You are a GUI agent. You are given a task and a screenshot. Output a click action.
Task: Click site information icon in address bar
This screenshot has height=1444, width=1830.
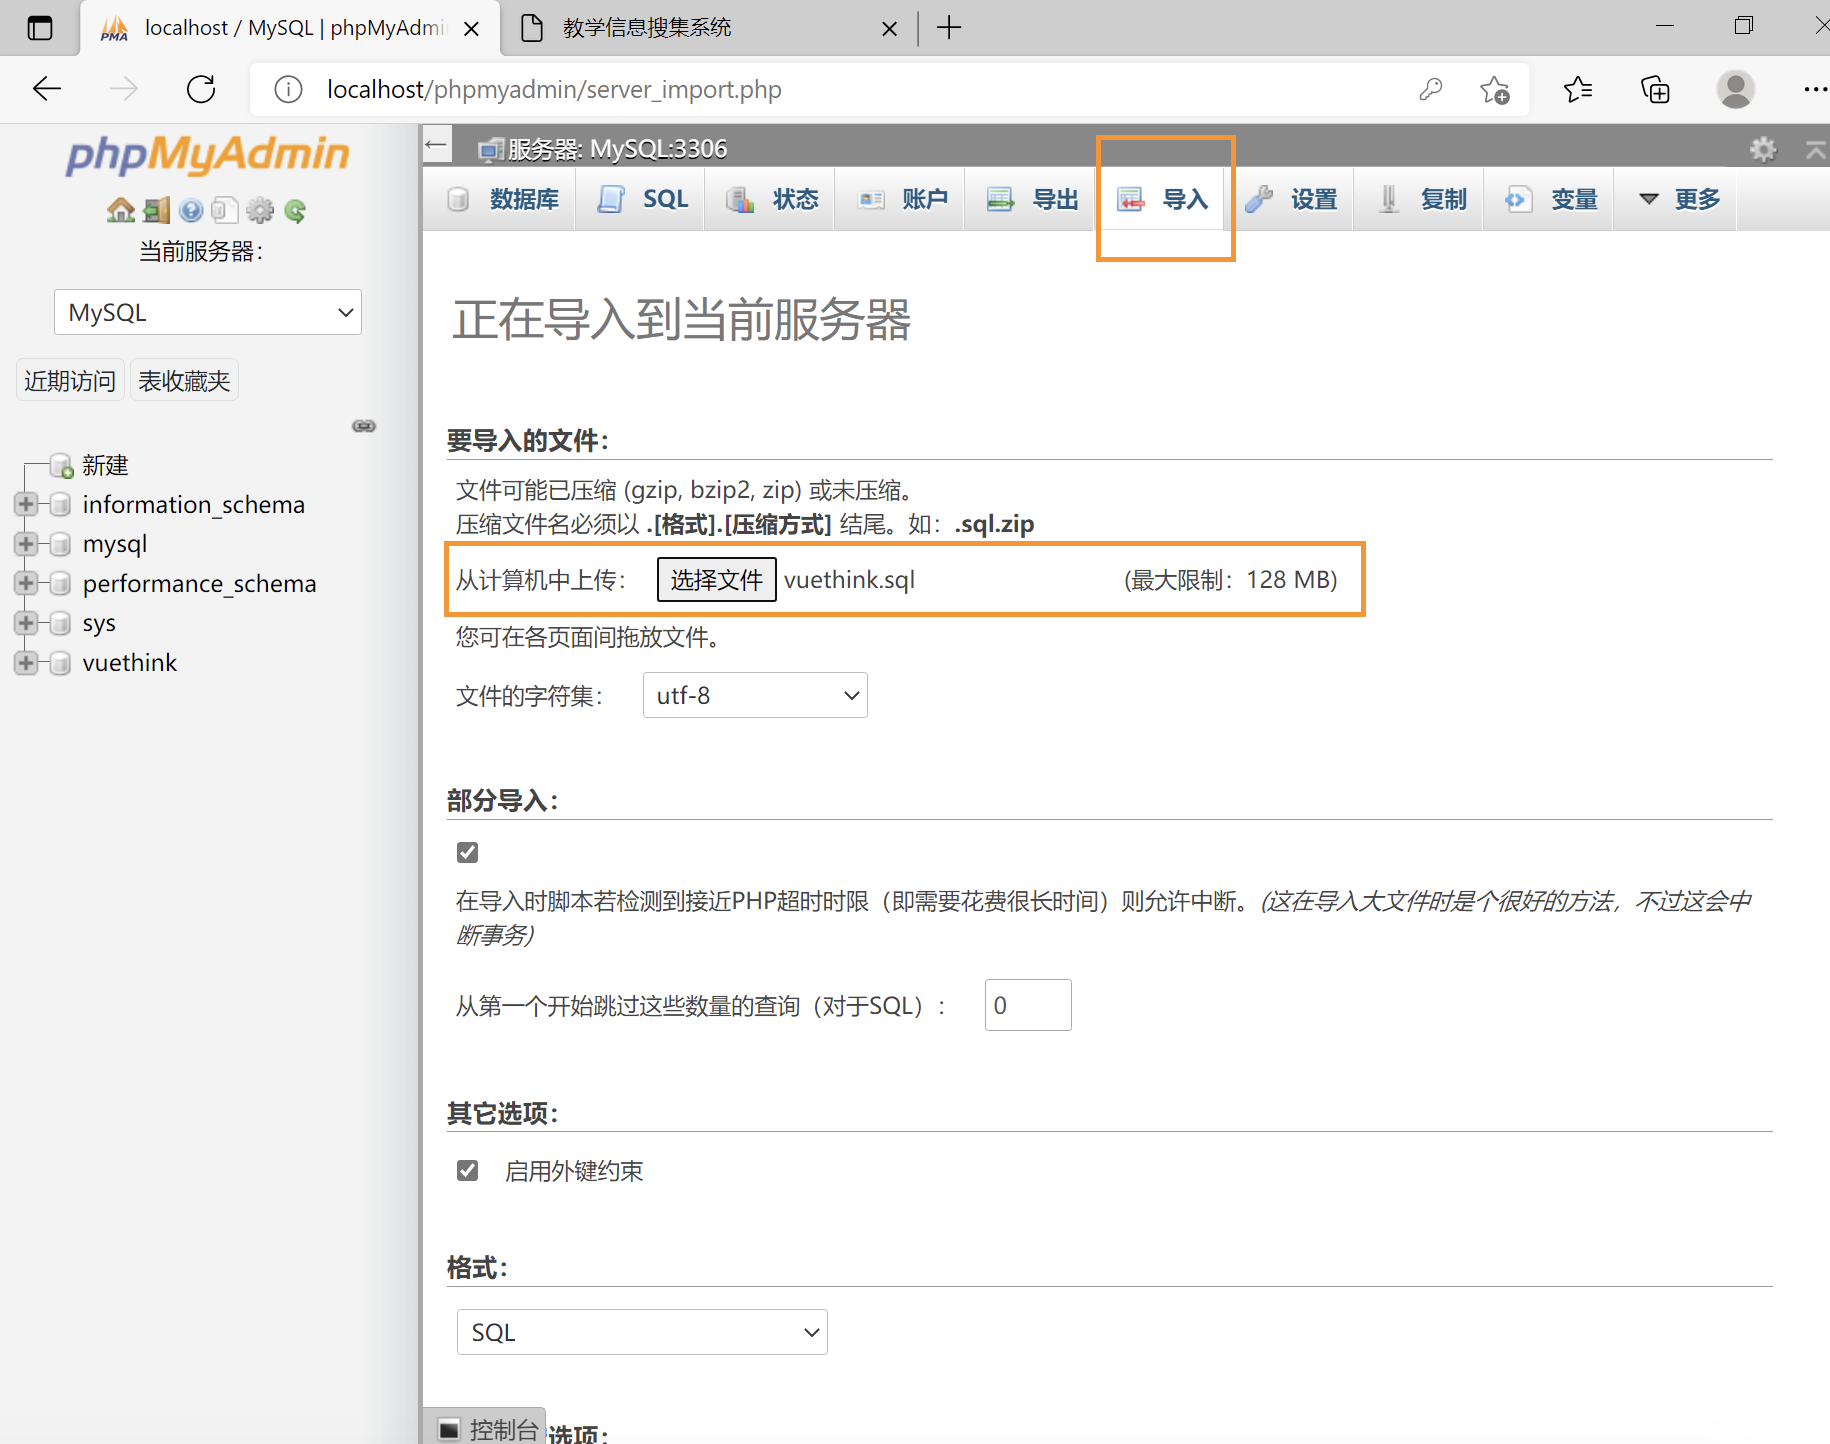pos(288,89)
